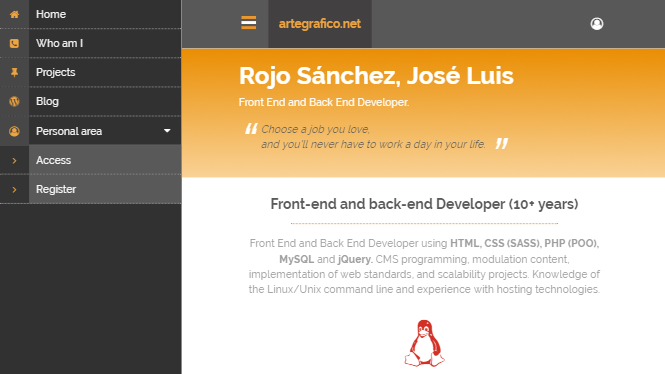Click the Rojo Sánchez, José Luis heading
The image size is (665, 374).
pos(376,76)
